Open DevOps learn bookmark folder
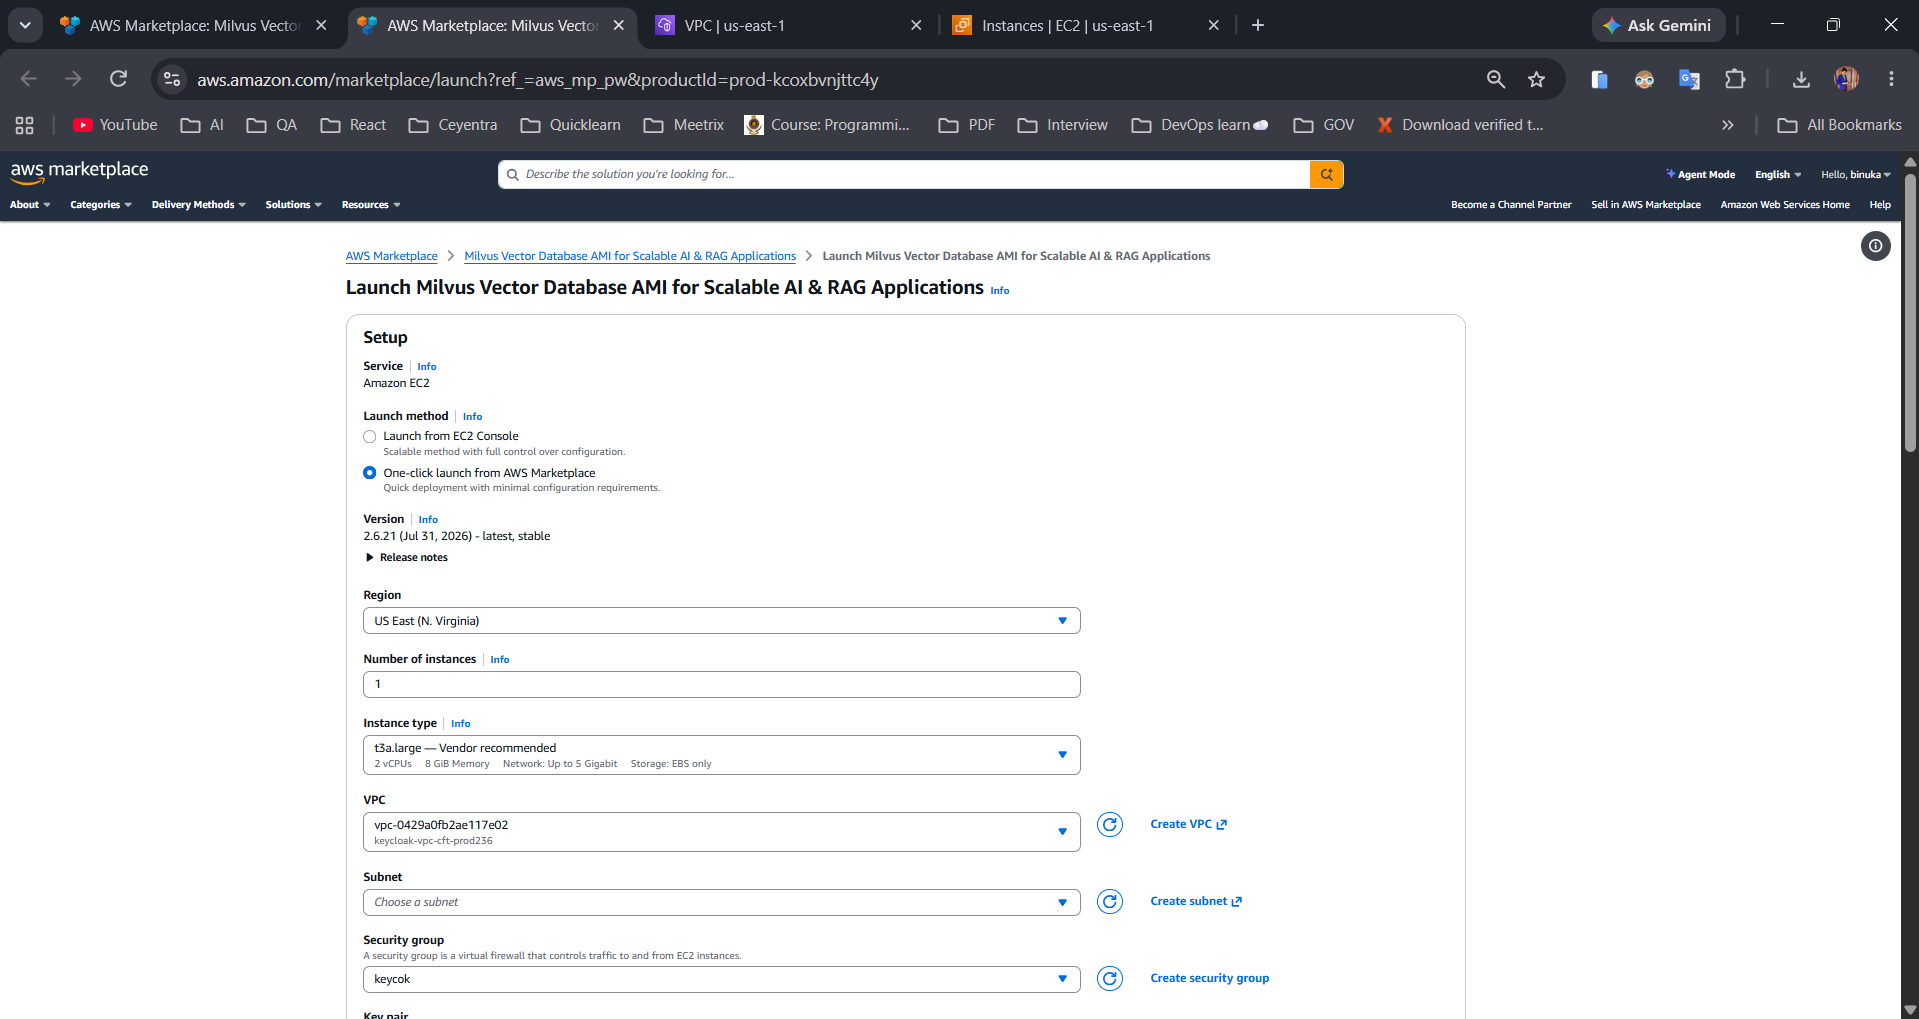 click(1200, 125)
